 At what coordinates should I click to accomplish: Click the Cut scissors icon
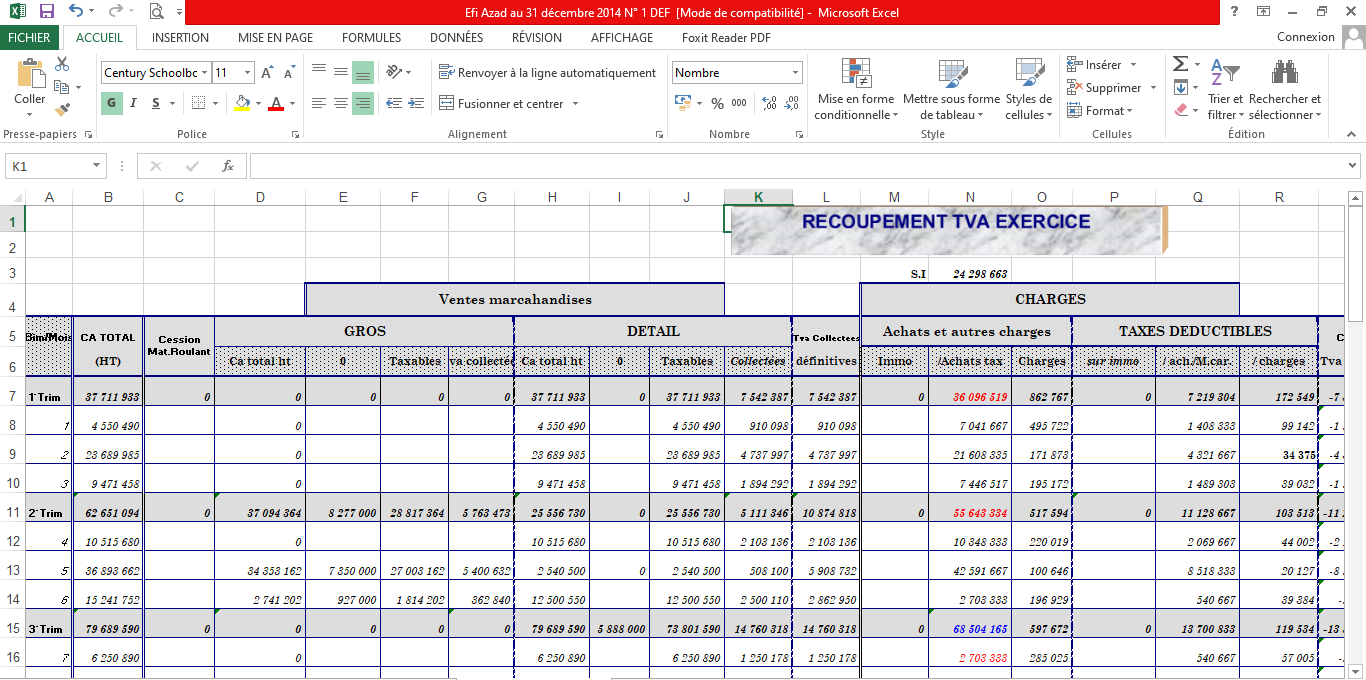(62, 64)
